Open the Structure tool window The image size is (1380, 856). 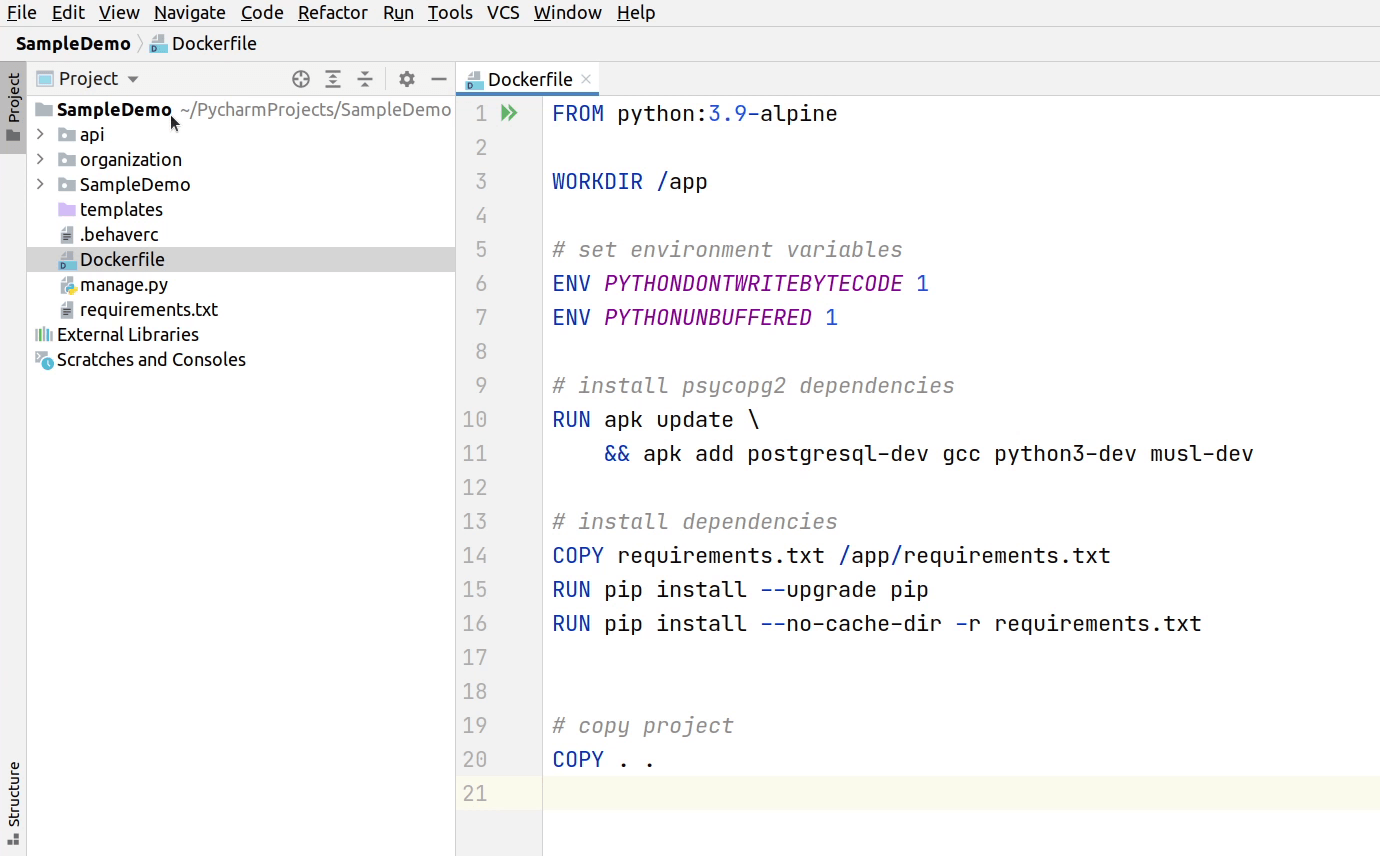pos(13,800)
